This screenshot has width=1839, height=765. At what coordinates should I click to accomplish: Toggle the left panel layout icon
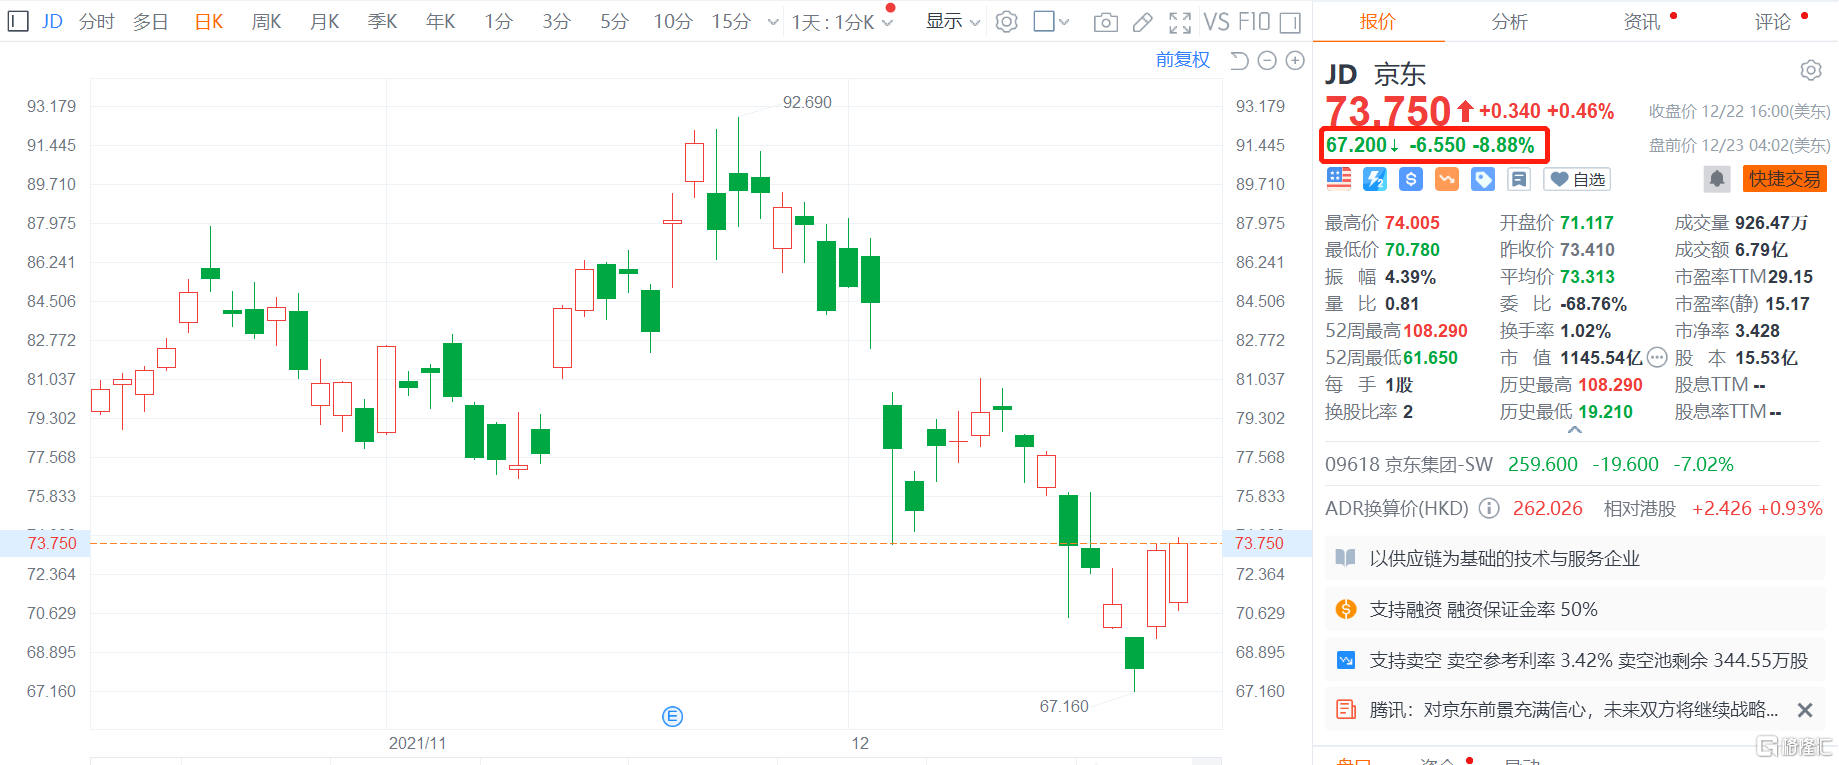click(x=18, y=21)
